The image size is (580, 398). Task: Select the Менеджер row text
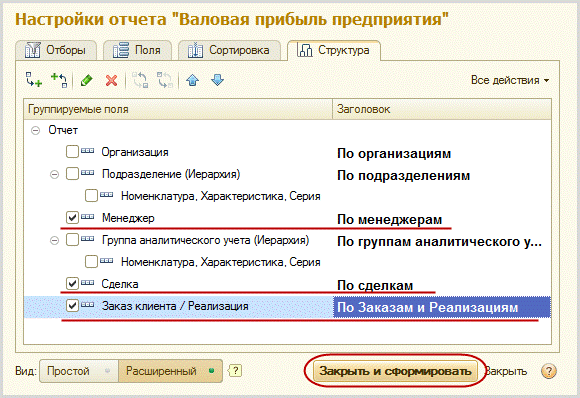[128, 218]
